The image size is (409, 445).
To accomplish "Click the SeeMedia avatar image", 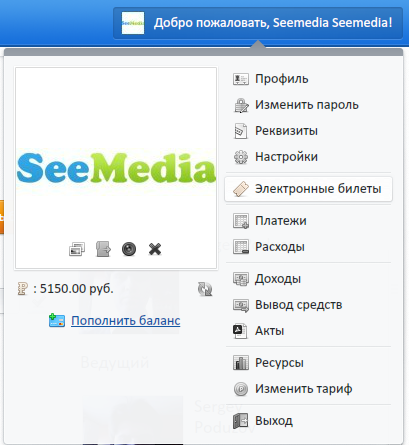I will coord(116,168).
